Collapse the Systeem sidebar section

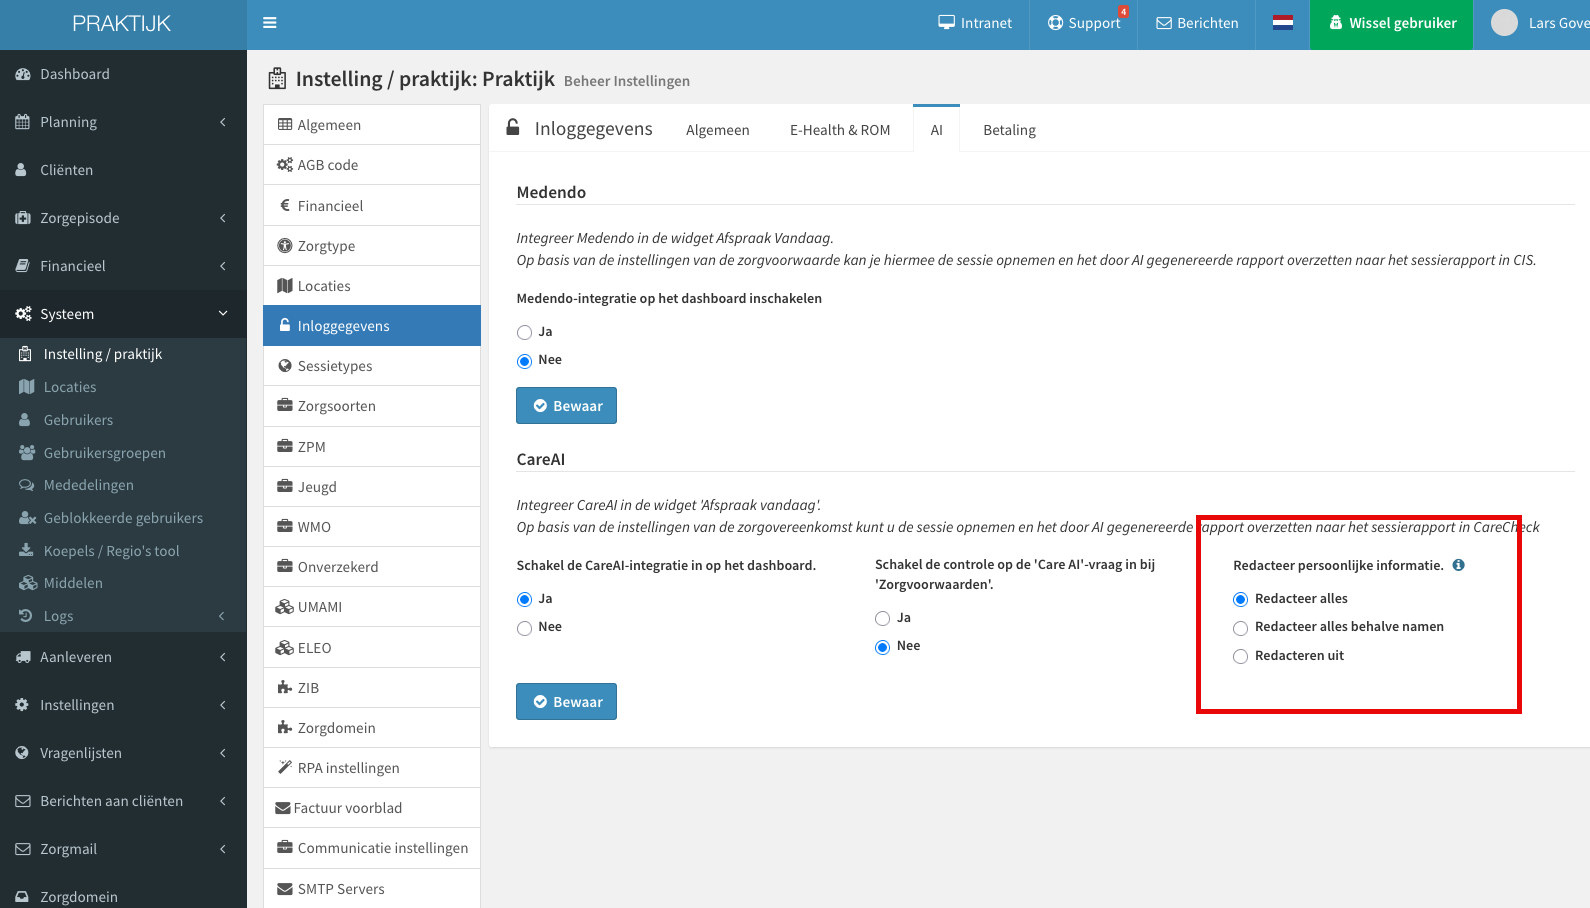[123, 314]
